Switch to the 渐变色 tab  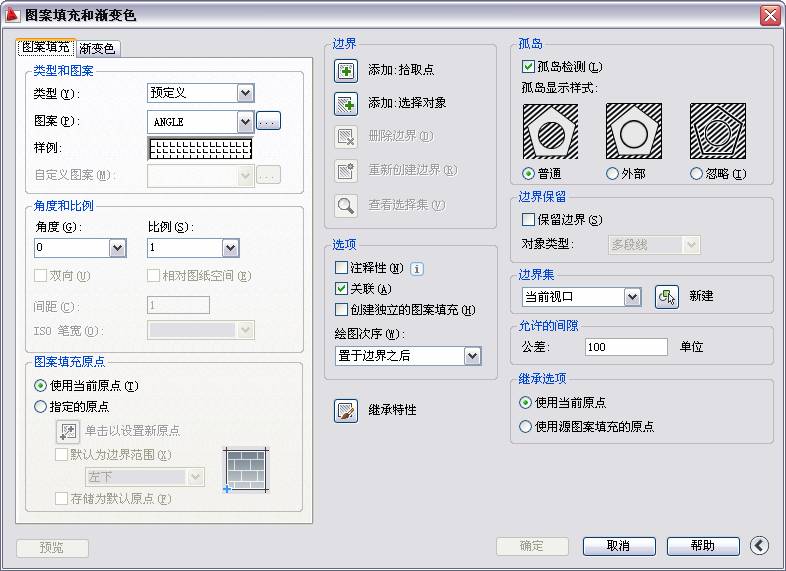97,48
